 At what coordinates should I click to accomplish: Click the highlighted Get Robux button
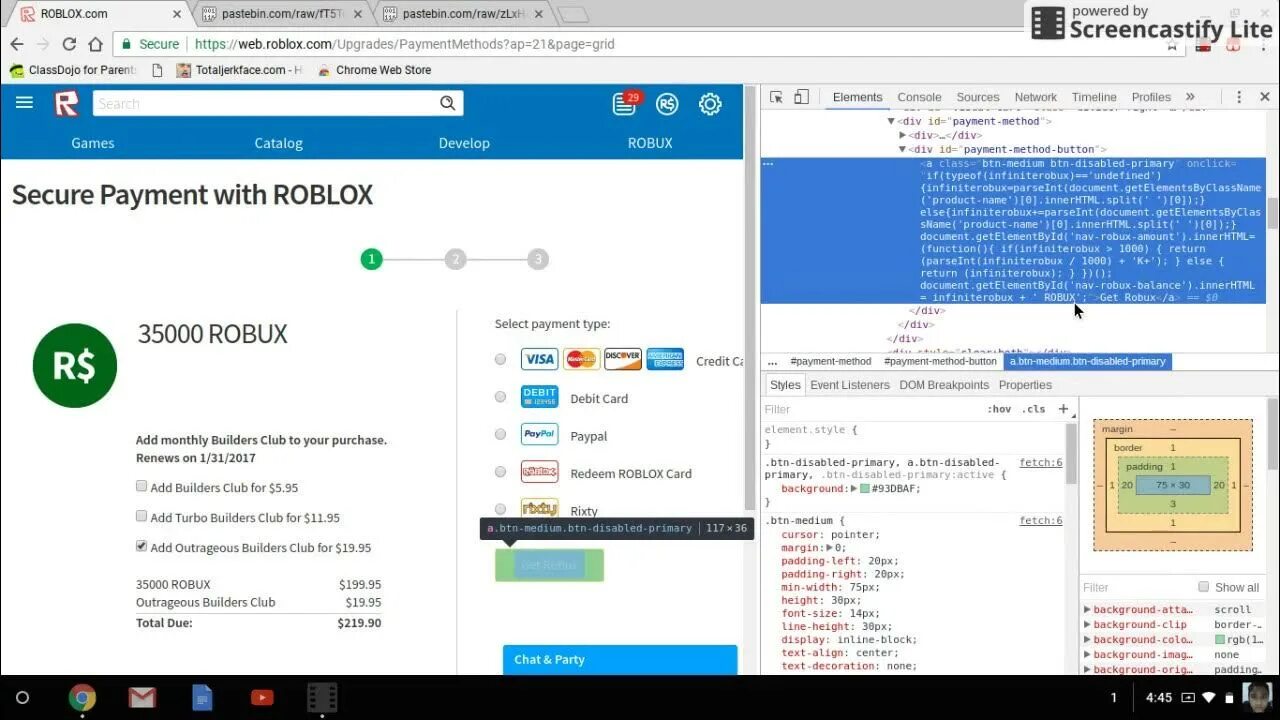549,565
